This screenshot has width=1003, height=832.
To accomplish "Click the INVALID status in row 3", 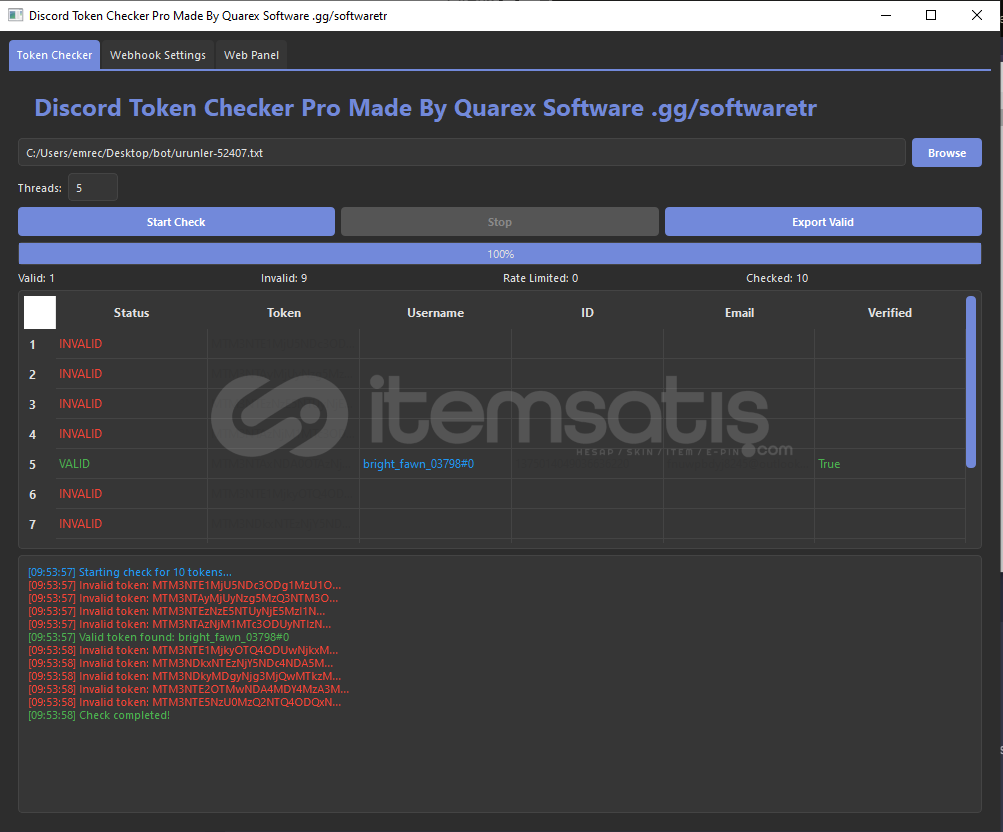I will tap(81, 404).
